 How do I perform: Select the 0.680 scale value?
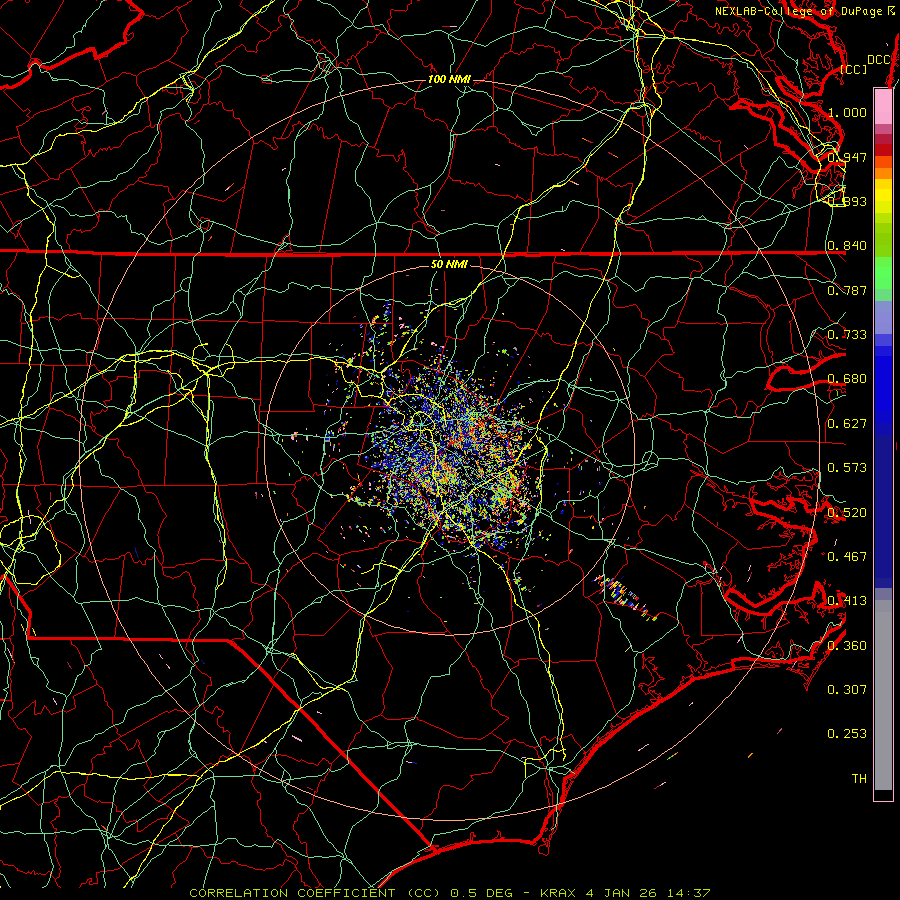pyautogui.click(x=847, y=379)
